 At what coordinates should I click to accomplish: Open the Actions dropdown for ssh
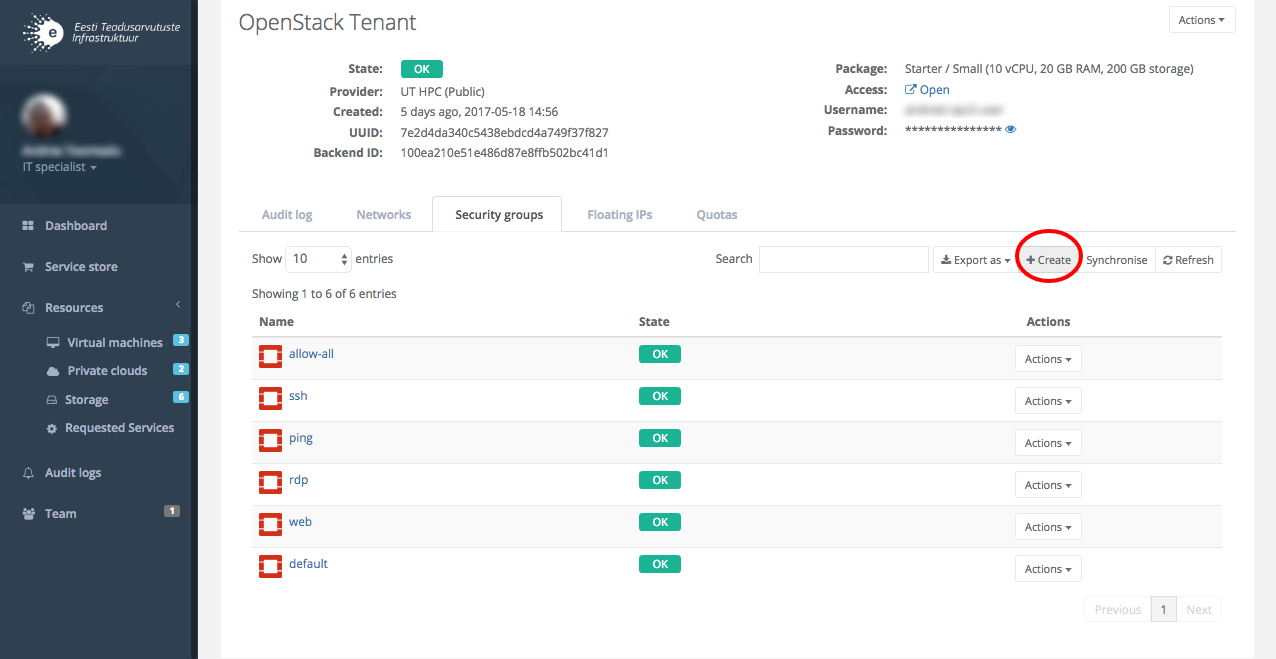pyautogui.click(x=1048, y=401)
